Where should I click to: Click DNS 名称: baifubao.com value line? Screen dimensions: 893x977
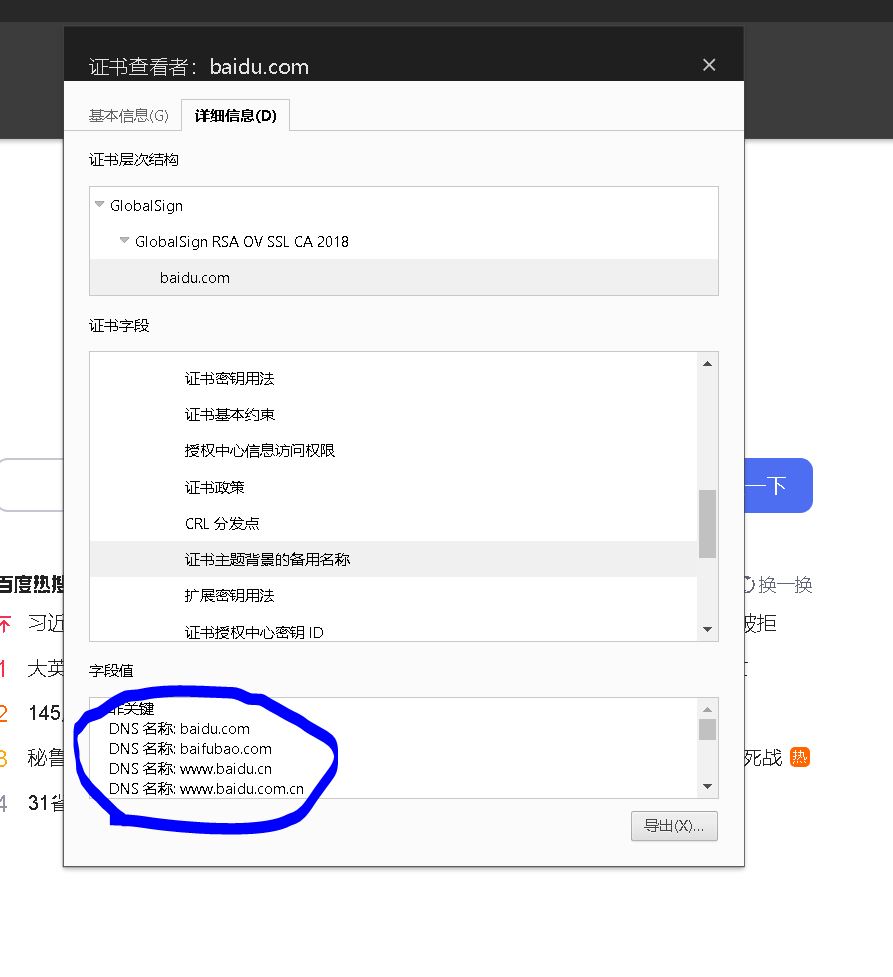(x=190, y=749)
